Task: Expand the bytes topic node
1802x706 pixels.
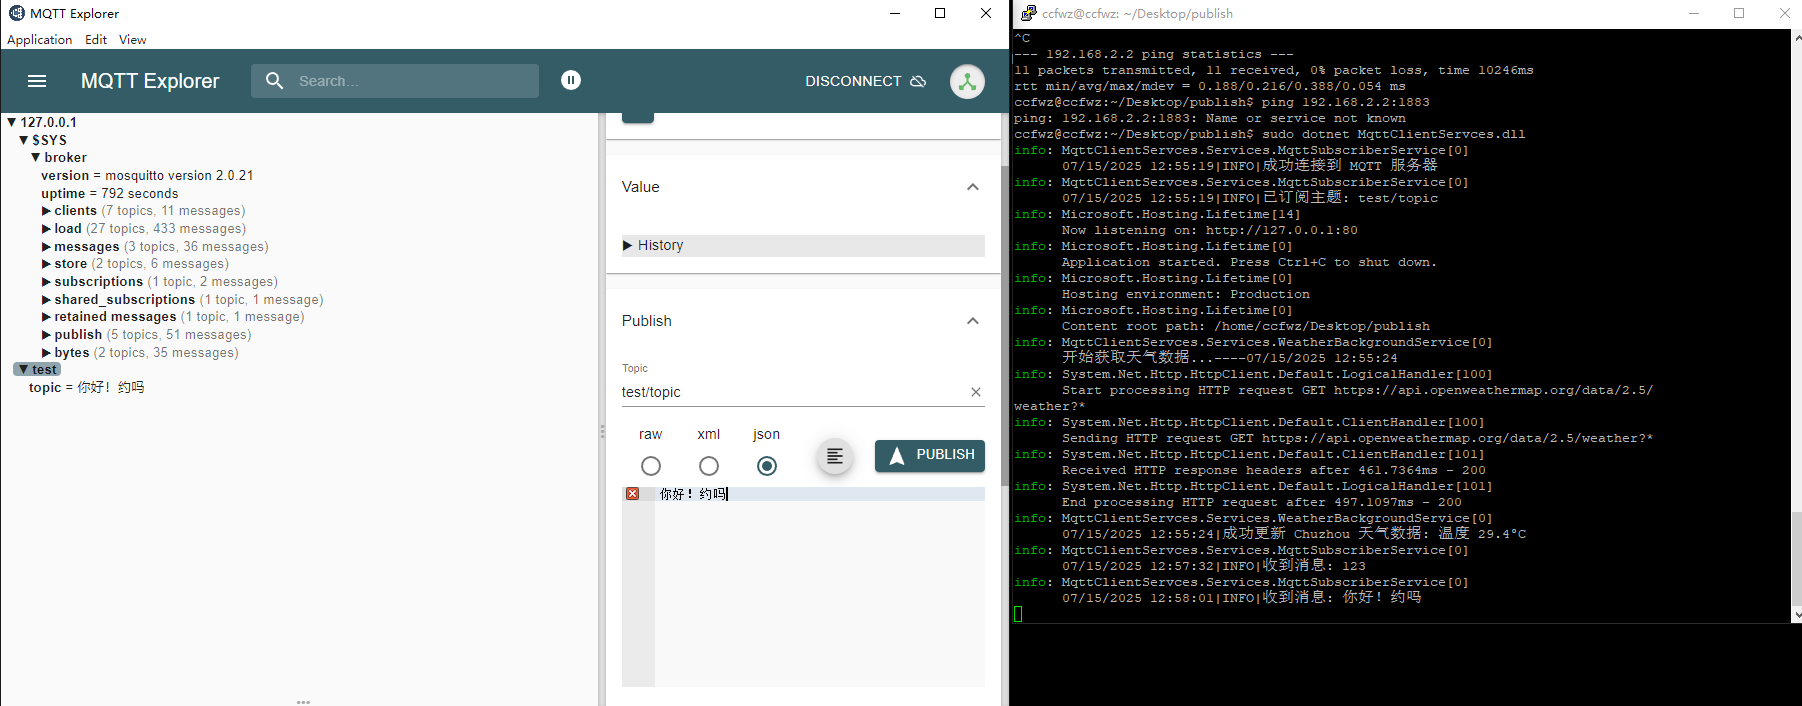Action: (46, 353)
